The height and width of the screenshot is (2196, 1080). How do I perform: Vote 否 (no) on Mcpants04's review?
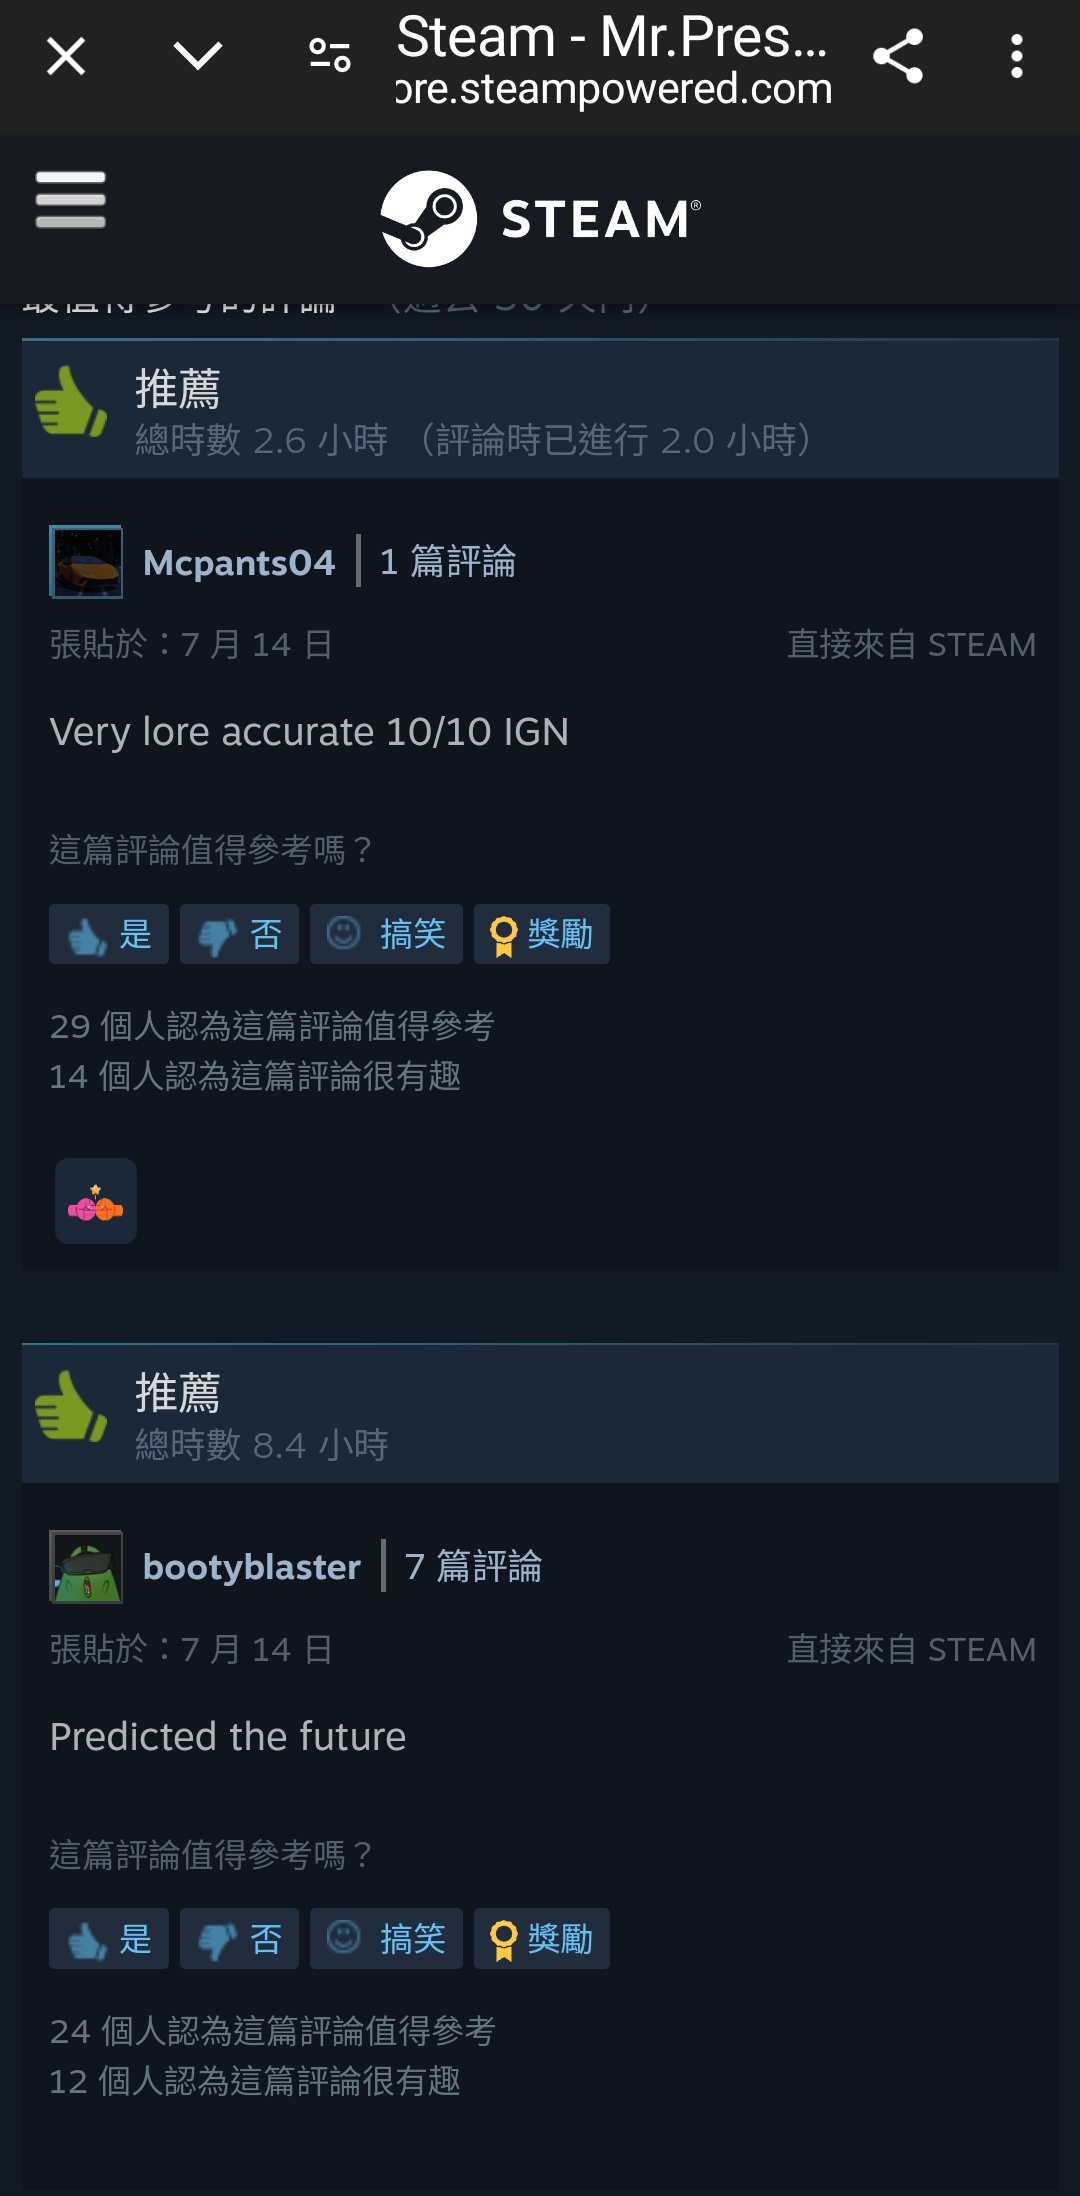(x=239, y=934)
